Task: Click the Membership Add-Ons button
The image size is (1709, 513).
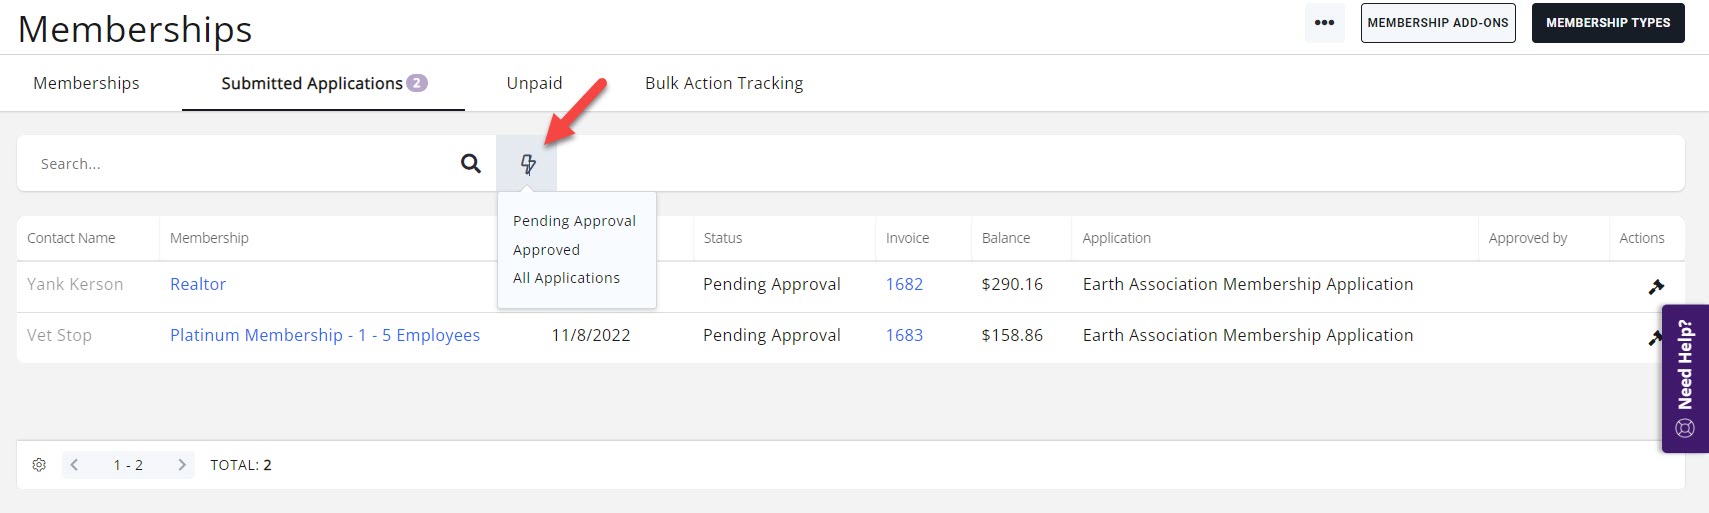Action: [1437, 23]
